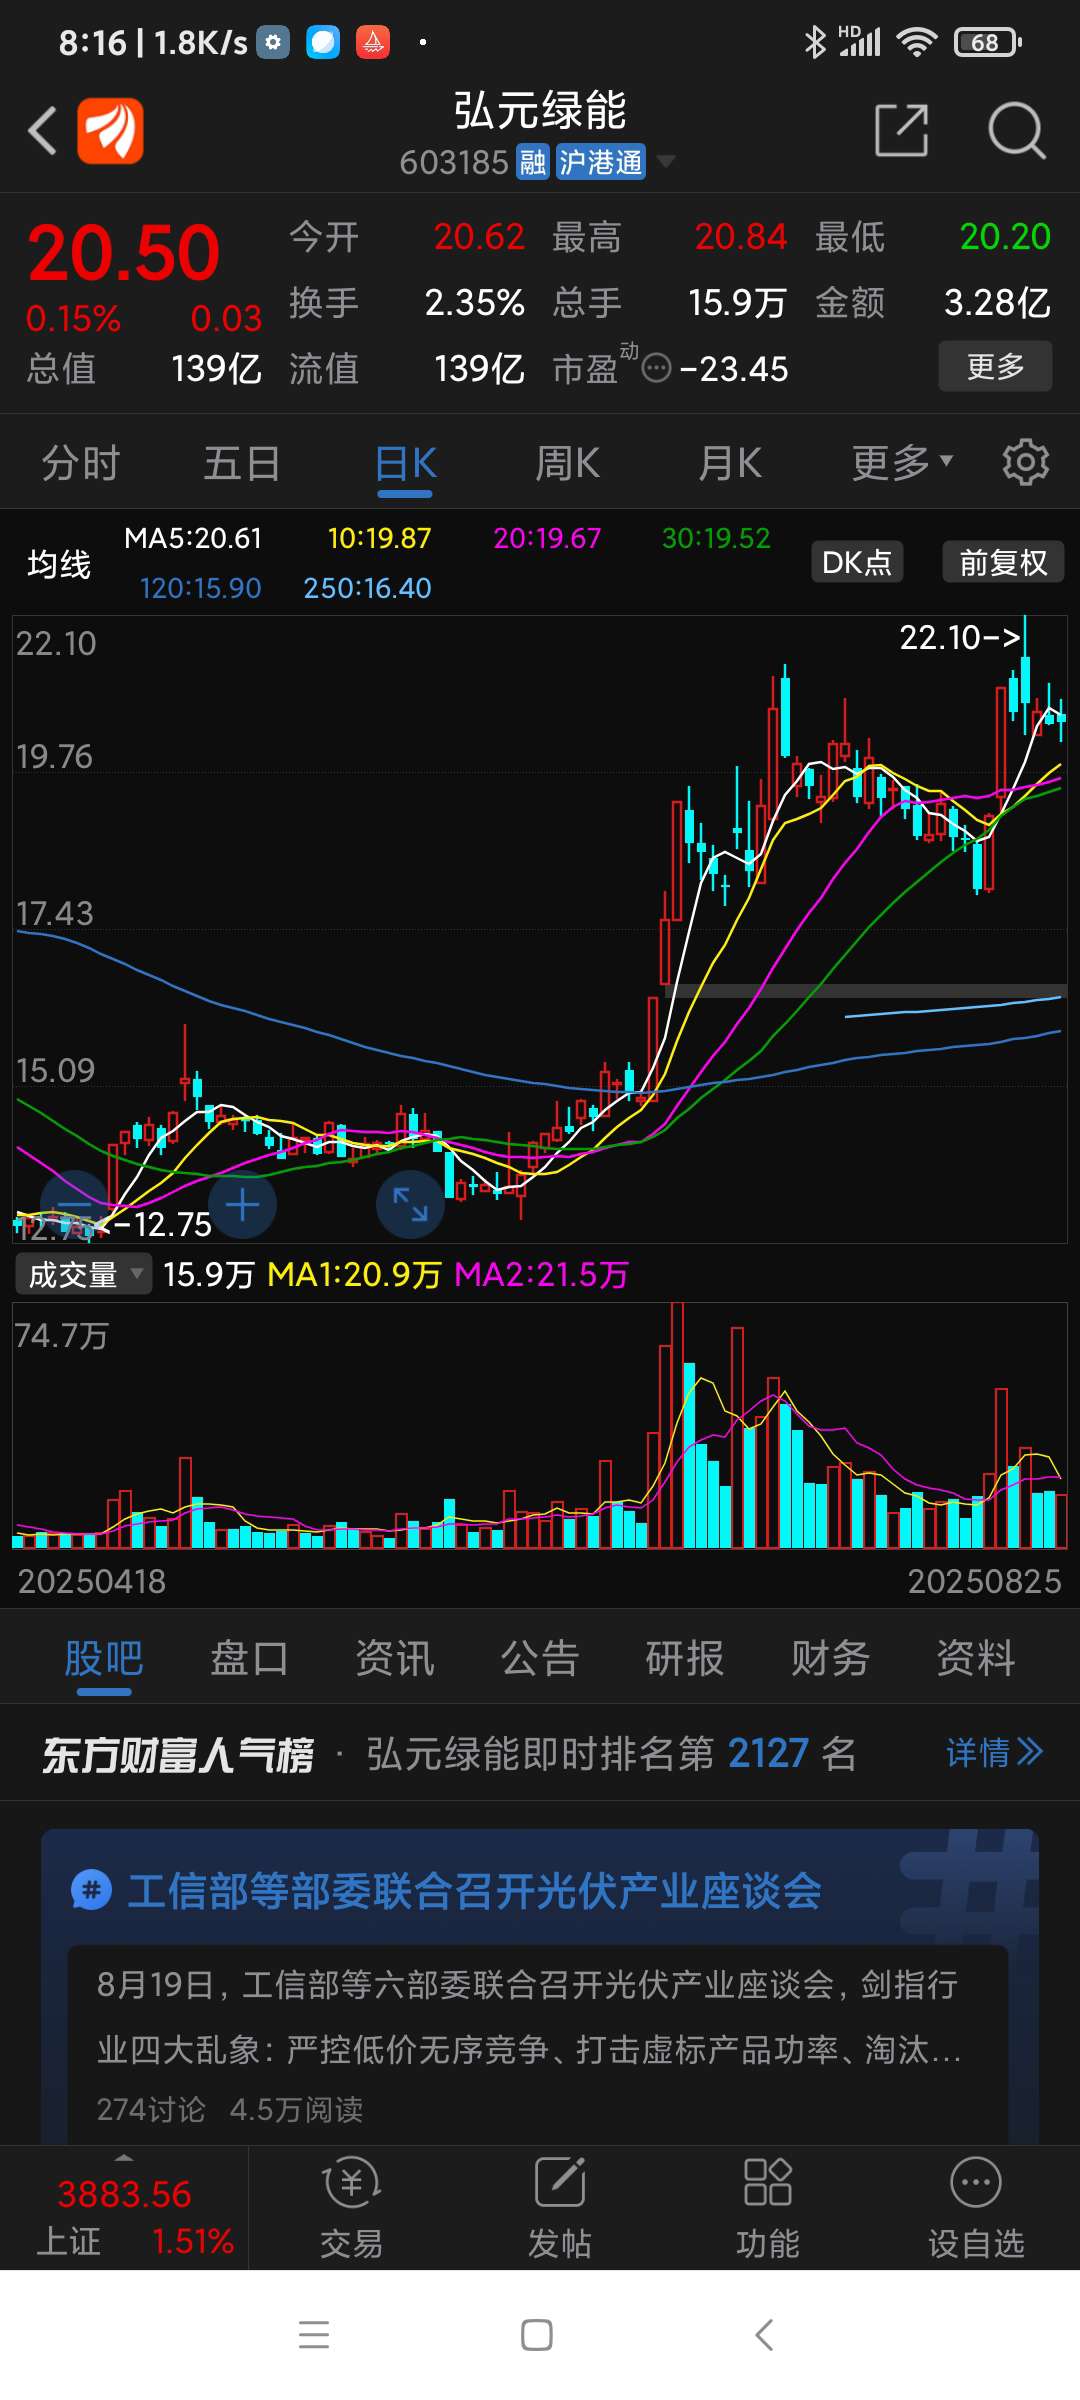The image size is (1080, 2400).
Task: Open 详情 popularity ranking link
Action: click(x=995, y=1752)
